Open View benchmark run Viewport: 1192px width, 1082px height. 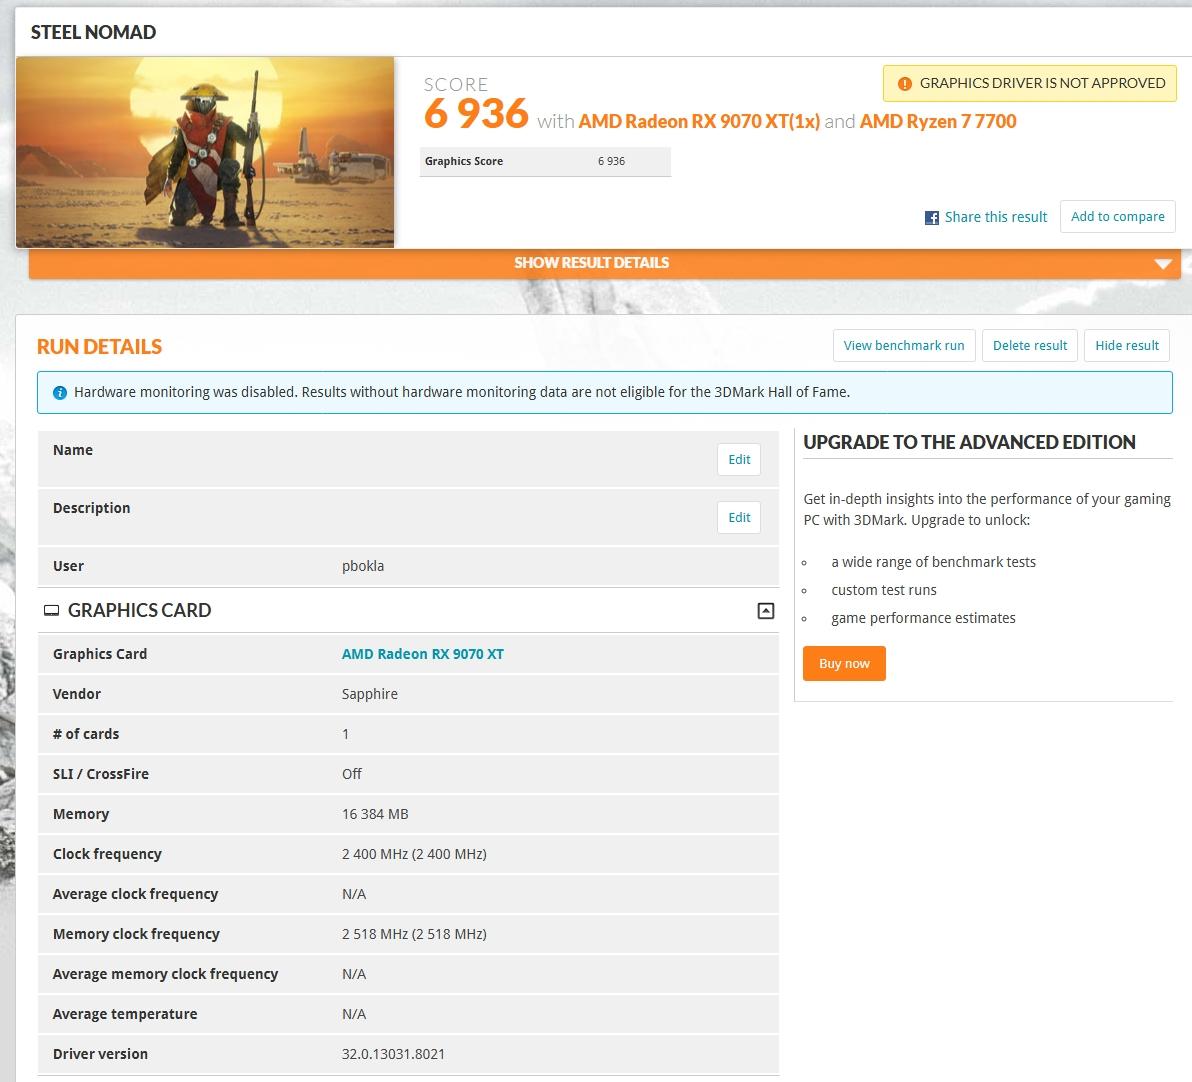(x=903, y=346)
